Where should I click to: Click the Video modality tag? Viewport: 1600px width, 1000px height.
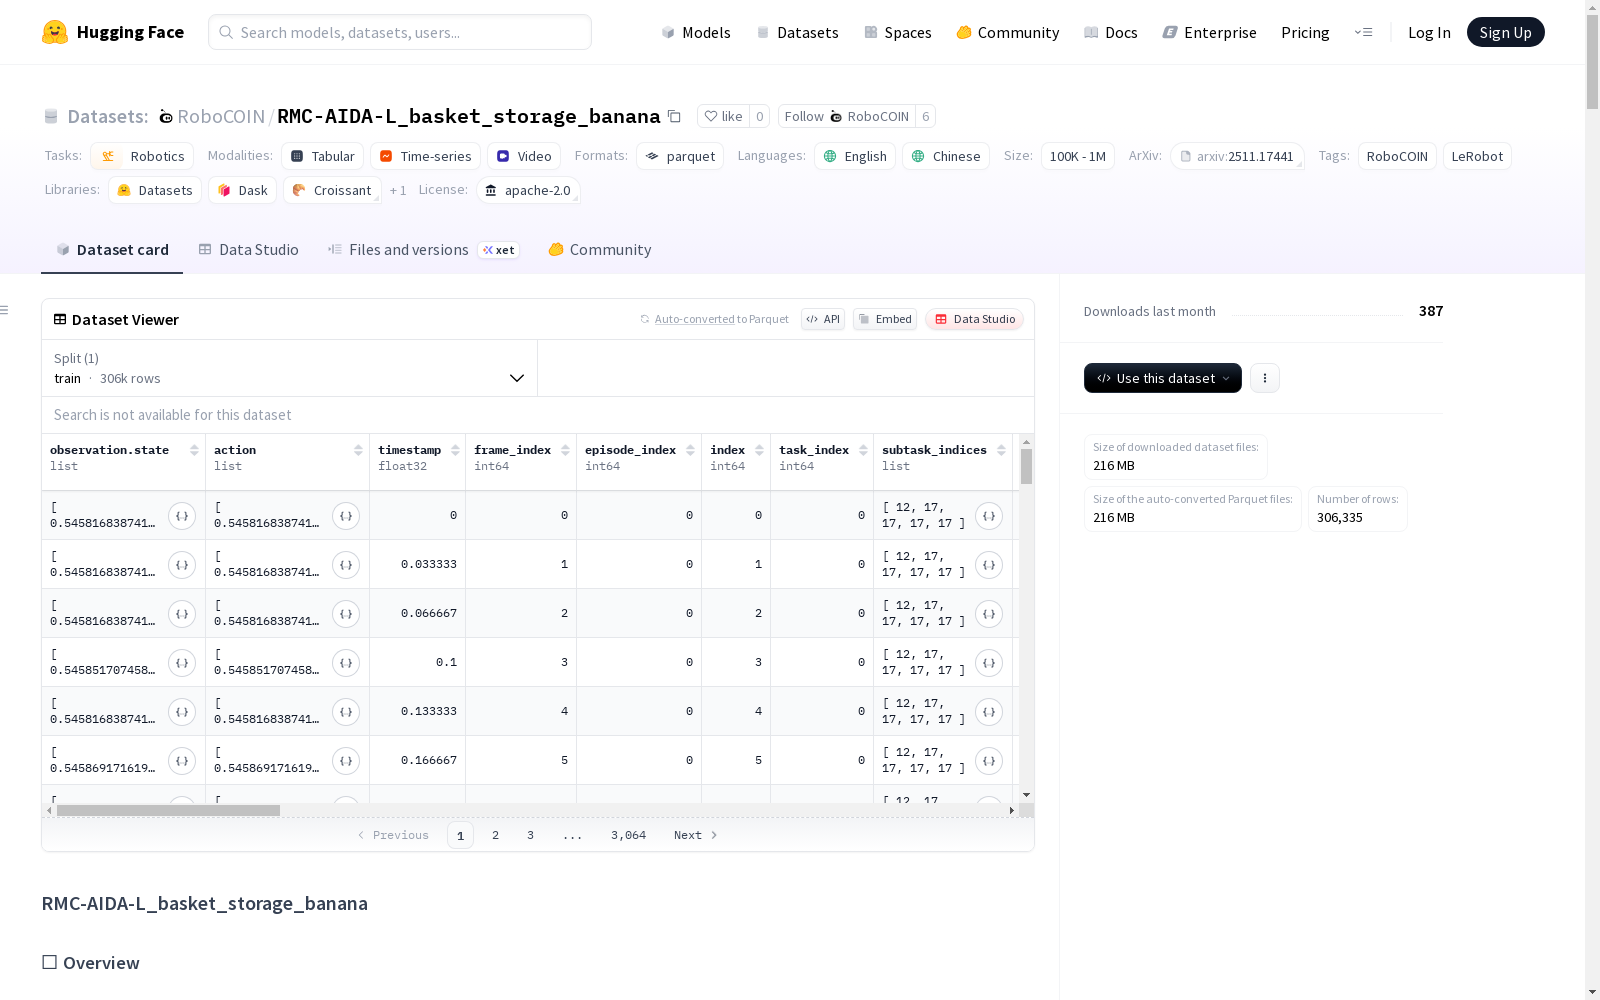click(x=524, y=156)
